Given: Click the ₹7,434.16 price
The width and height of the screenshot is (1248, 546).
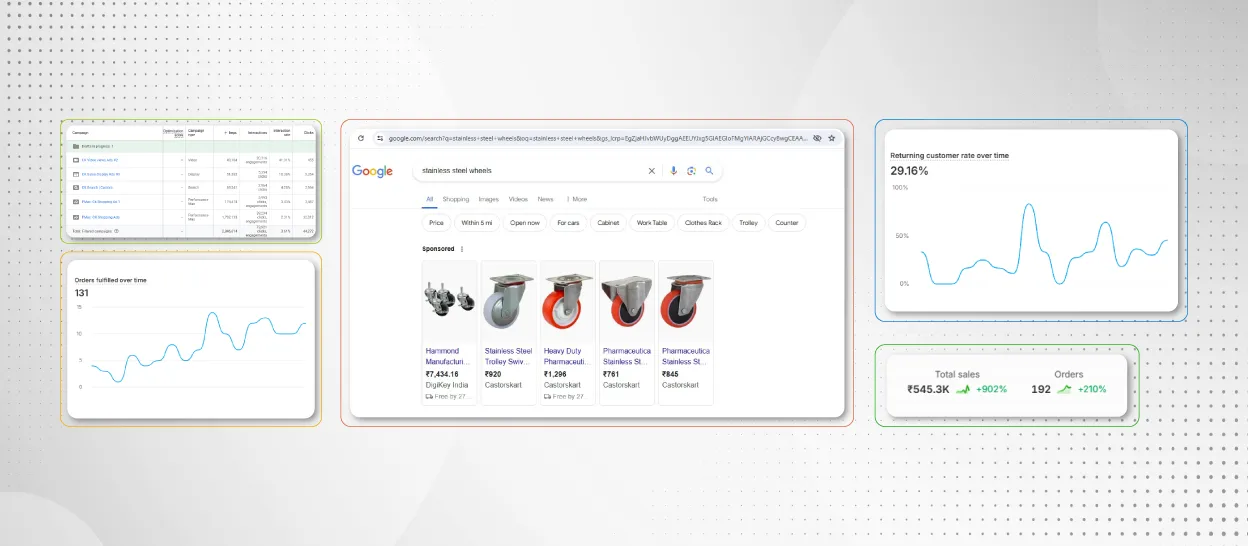Looking at the screenshot, I should coord(442,374).
